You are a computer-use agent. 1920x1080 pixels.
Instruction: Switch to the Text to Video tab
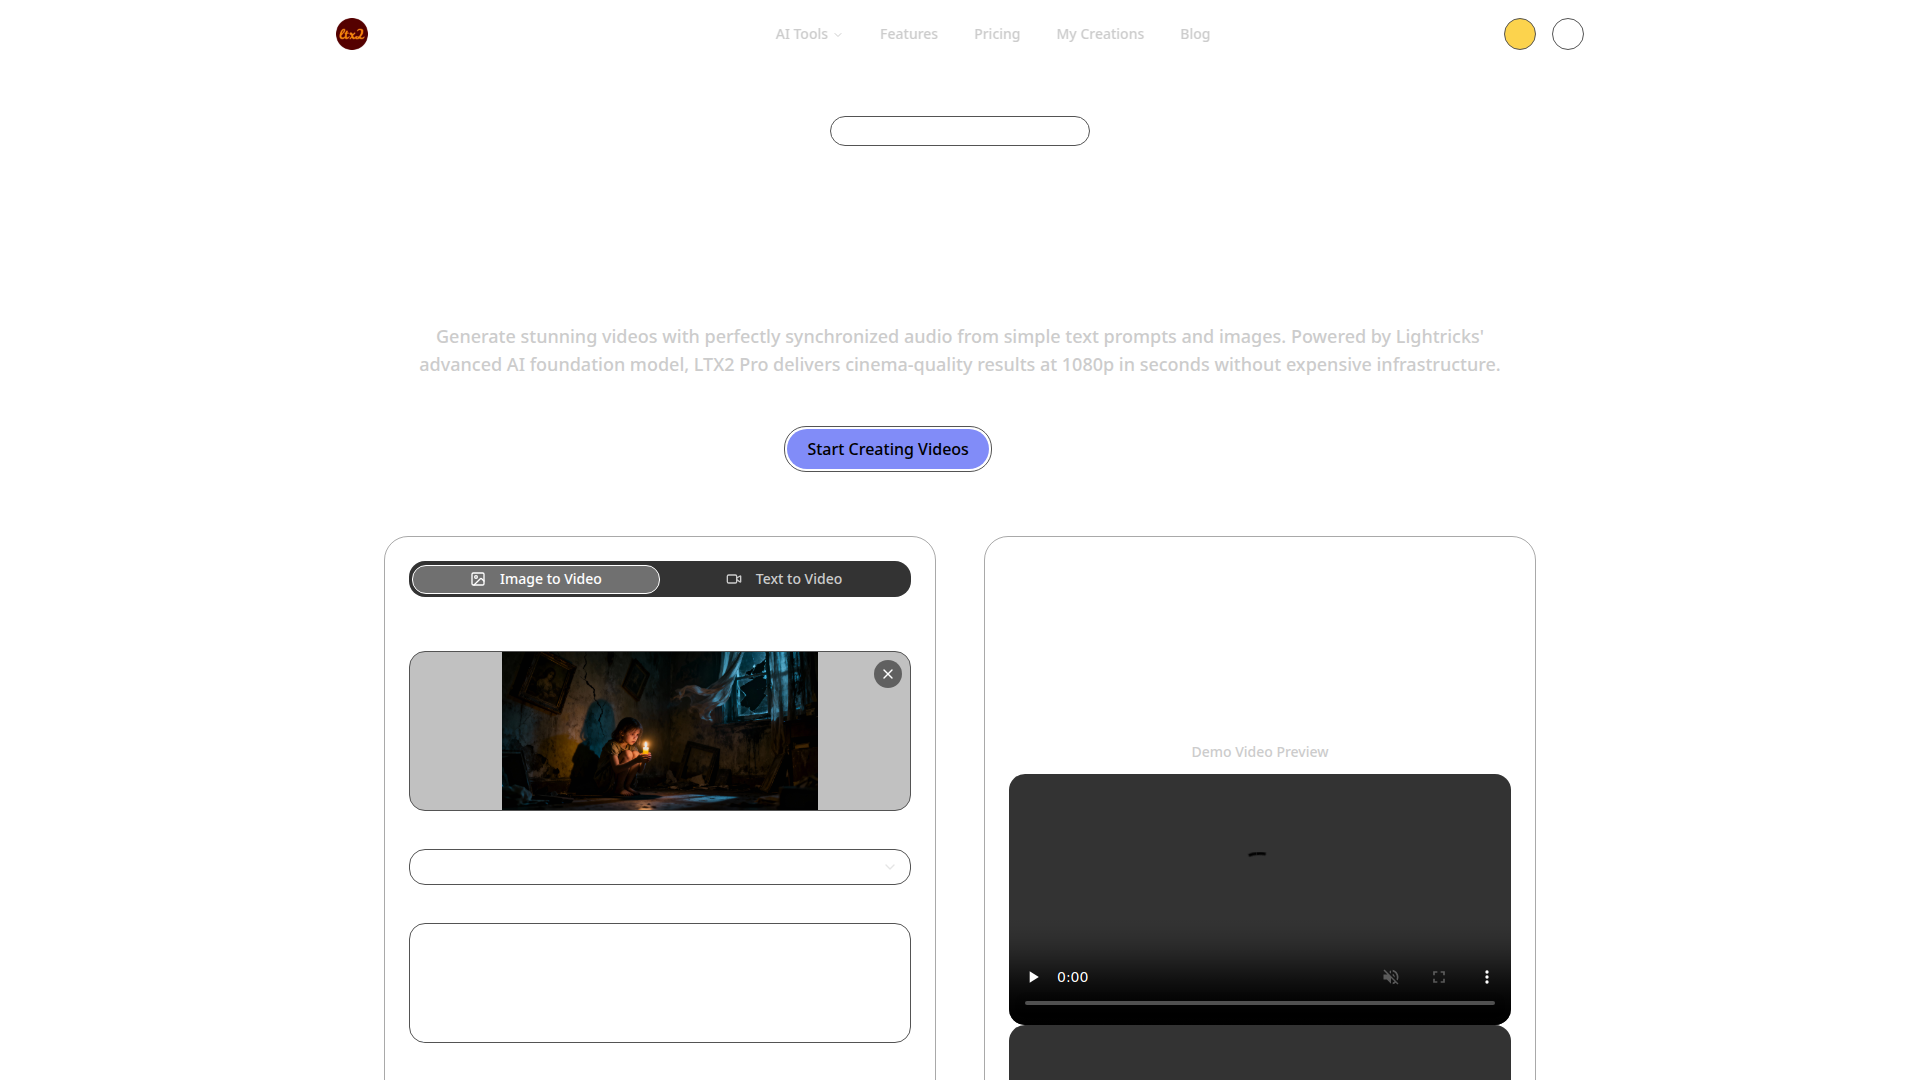[784, 579]
